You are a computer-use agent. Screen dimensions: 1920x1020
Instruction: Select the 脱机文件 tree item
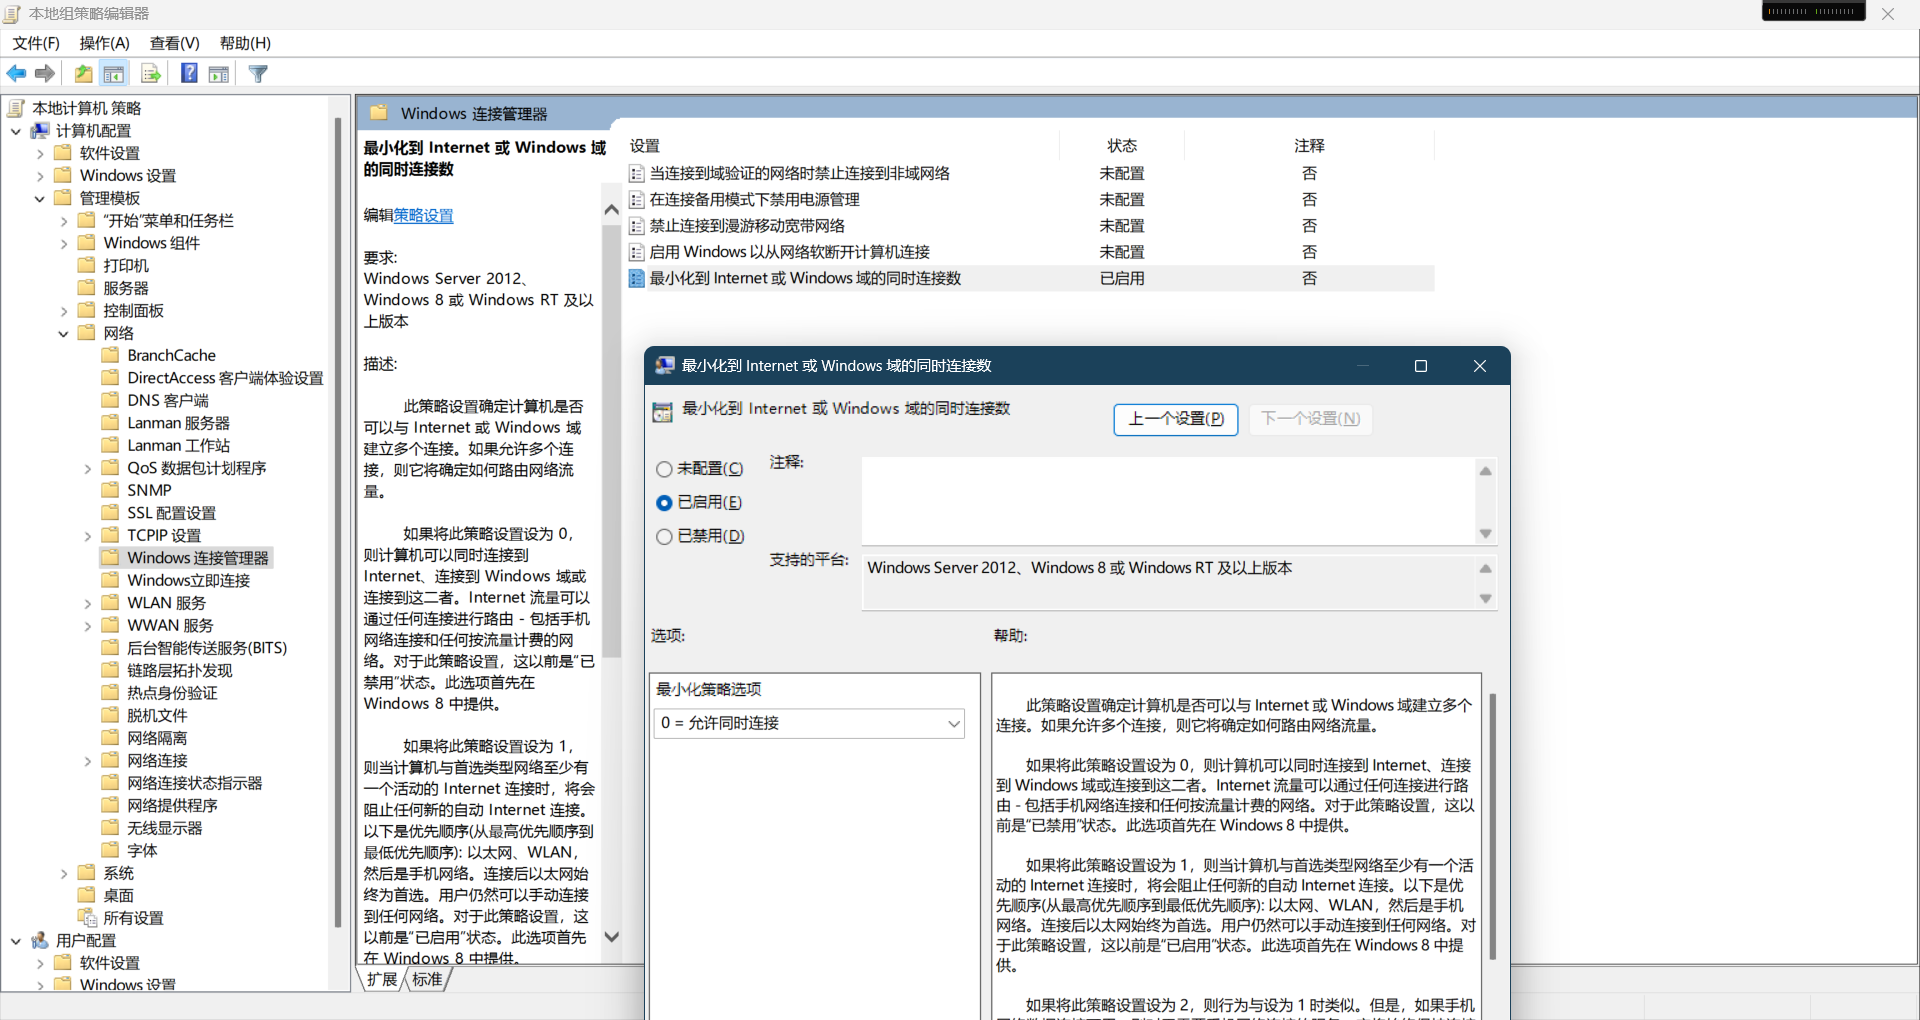(x=157, y=716)
